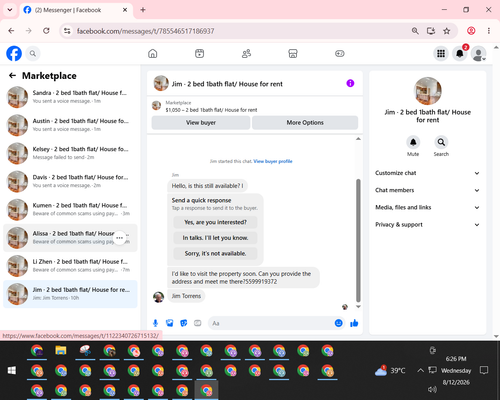Open File Explorer from the taskbar

click(x=61, y=351)
